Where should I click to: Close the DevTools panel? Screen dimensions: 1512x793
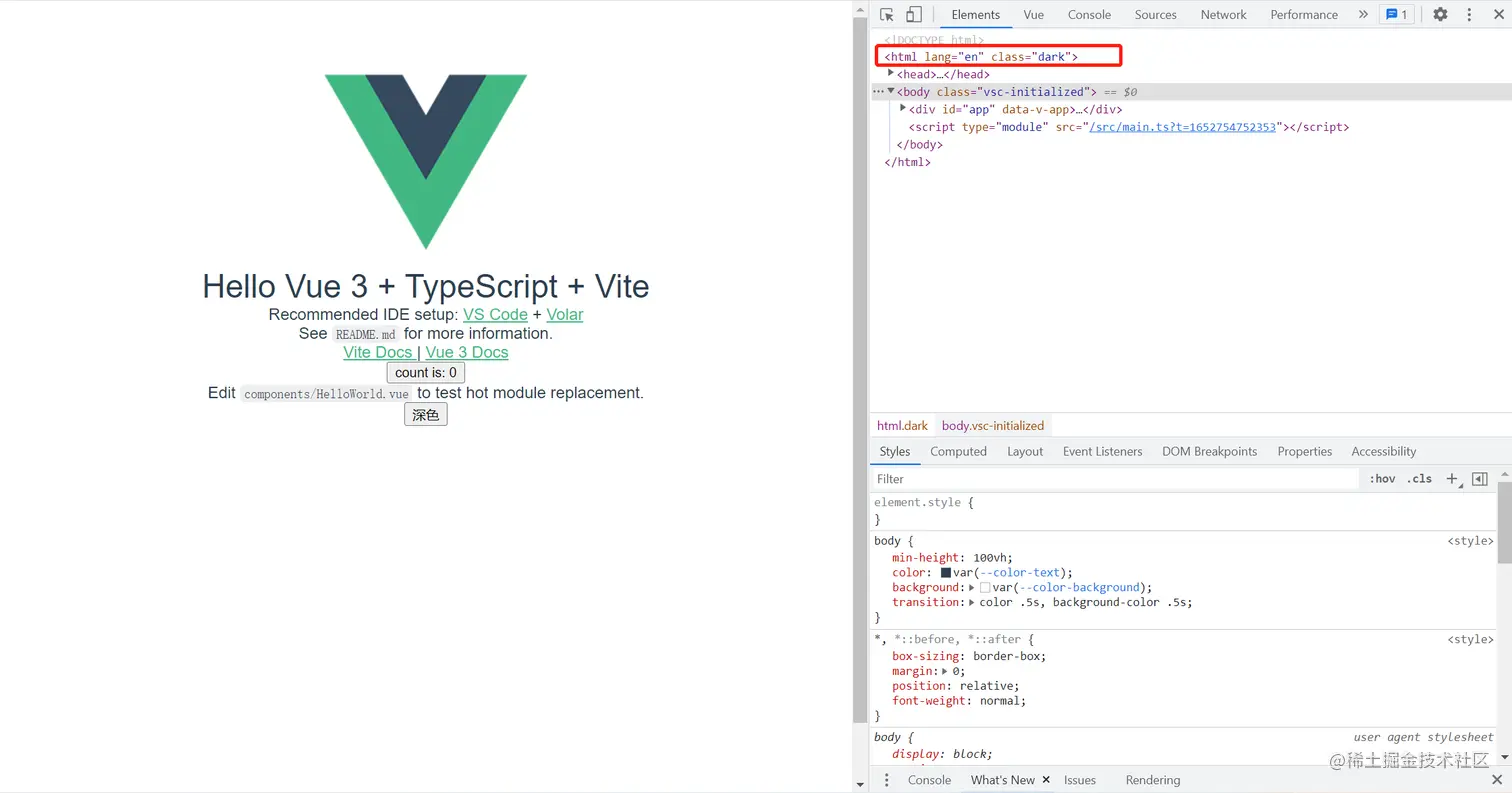(x=1497, y=15)
